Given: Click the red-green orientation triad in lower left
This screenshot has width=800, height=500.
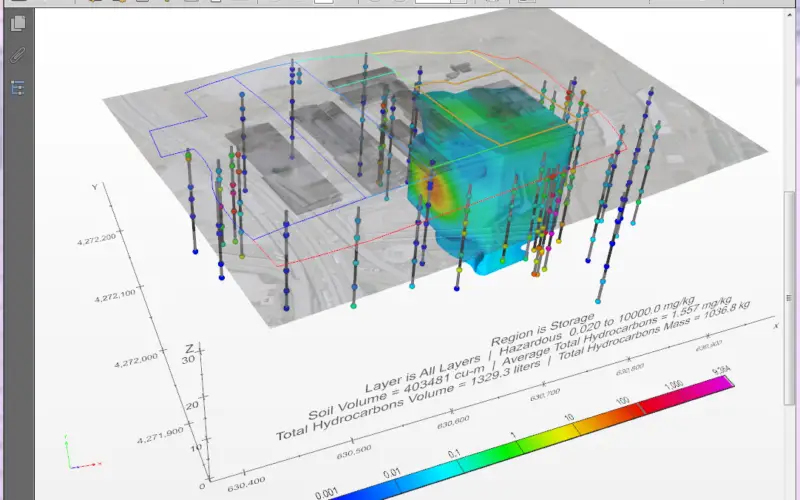Looking at the screenshot, I should tap(82, 453).
